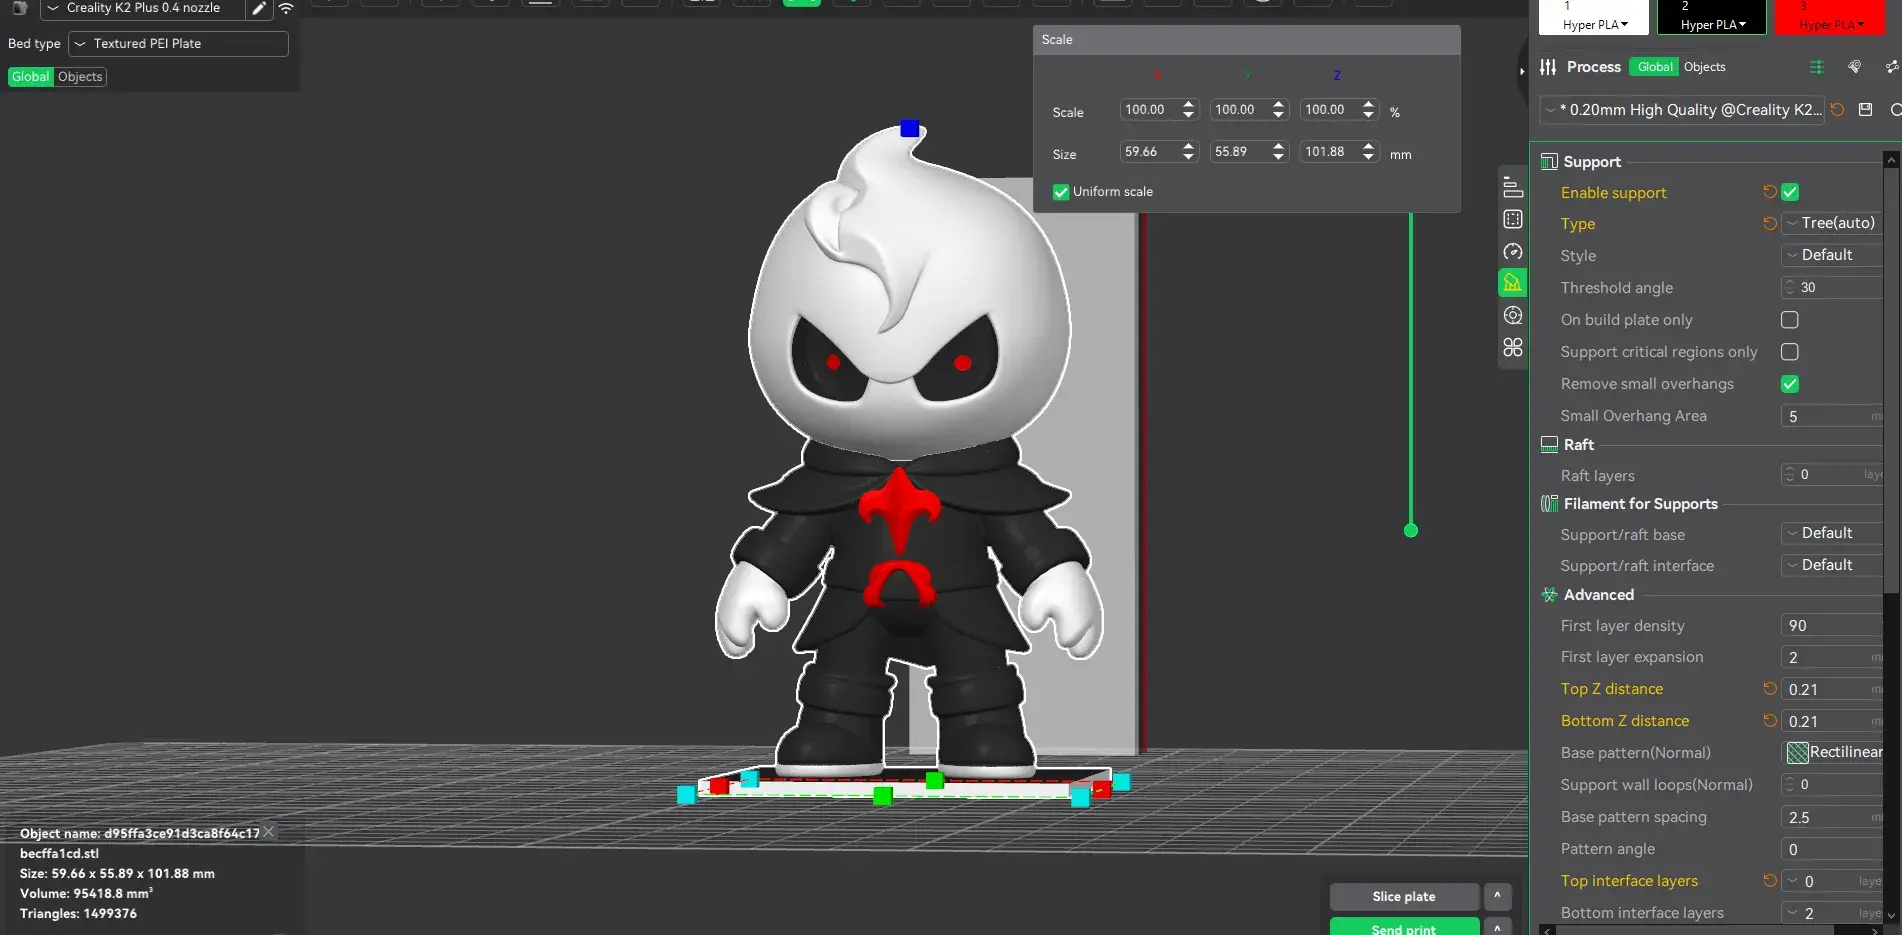The image size is (1902, 935).
Task: Toggle the Uniform scale checkbox
Action: [1061, 192]
